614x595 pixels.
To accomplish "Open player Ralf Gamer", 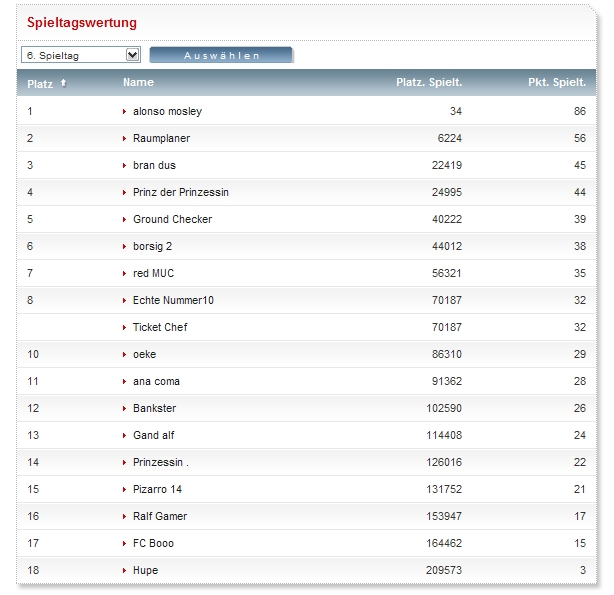I will pyautogui.click(x=160, y=516).
